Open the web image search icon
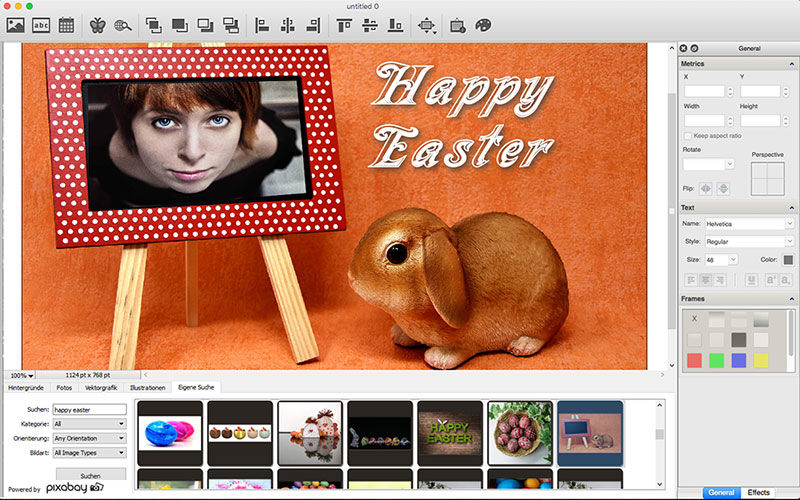The width and height of the screenshot is (800, 500). tap(122, 25)
